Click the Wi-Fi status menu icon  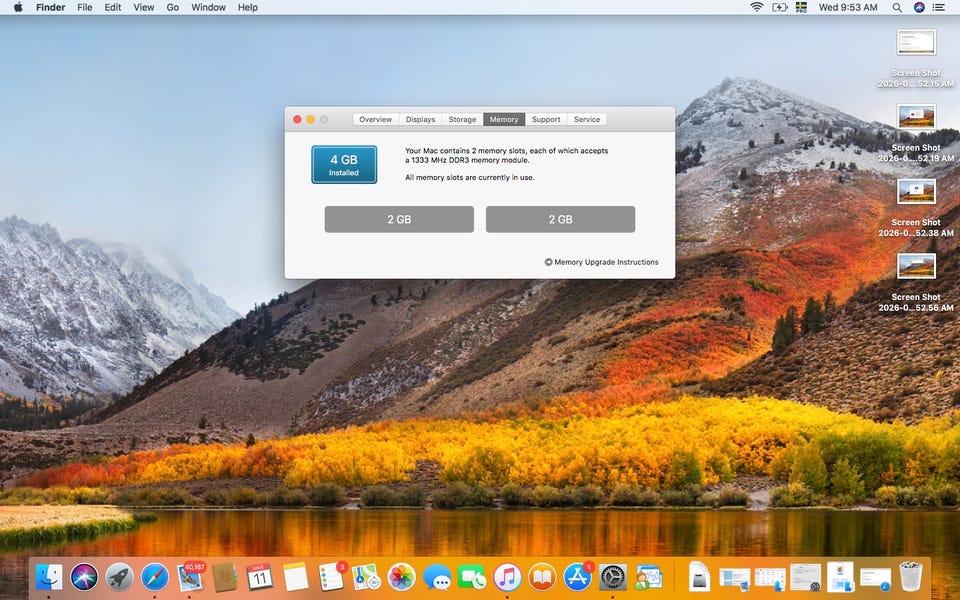pyautogui.click(x=757, y=7)
